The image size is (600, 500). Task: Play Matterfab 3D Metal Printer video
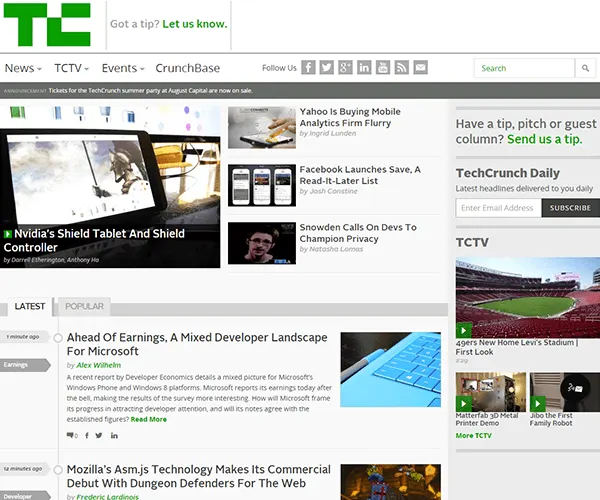click(463, 404)
